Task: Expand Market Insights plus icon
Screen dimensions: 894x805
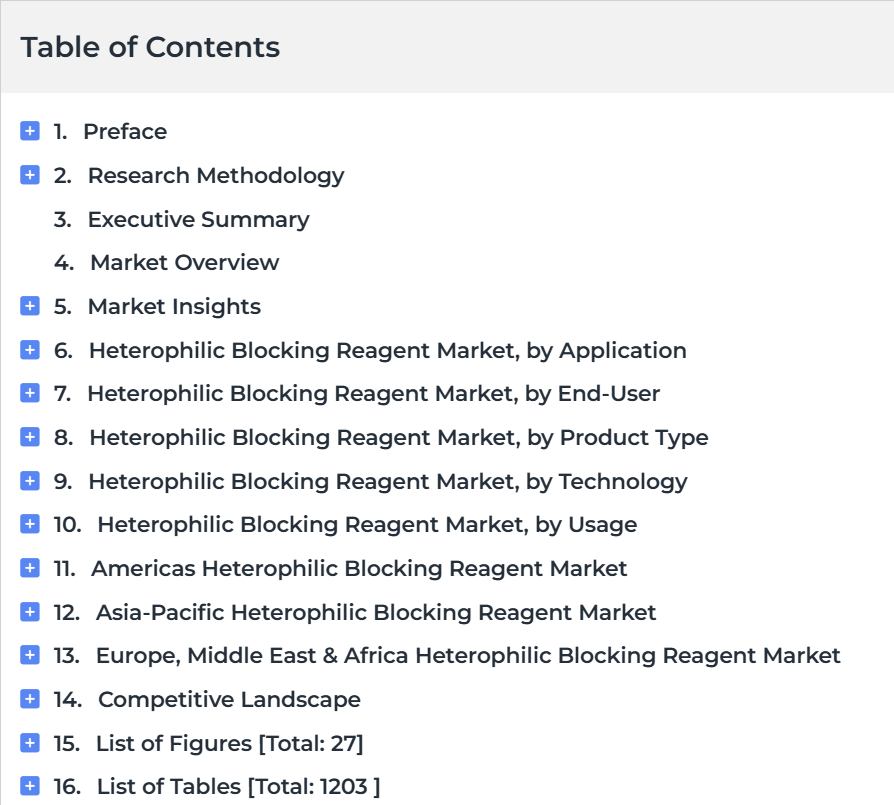Action: (x=30, y=306)
